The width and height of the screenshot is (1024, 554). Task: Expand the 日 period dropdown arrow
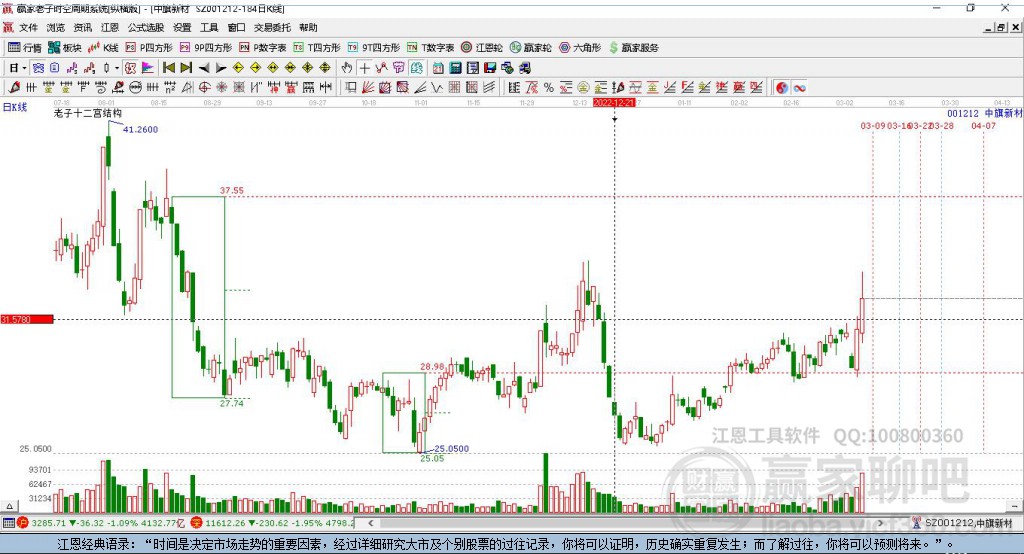tap(24, 68)
